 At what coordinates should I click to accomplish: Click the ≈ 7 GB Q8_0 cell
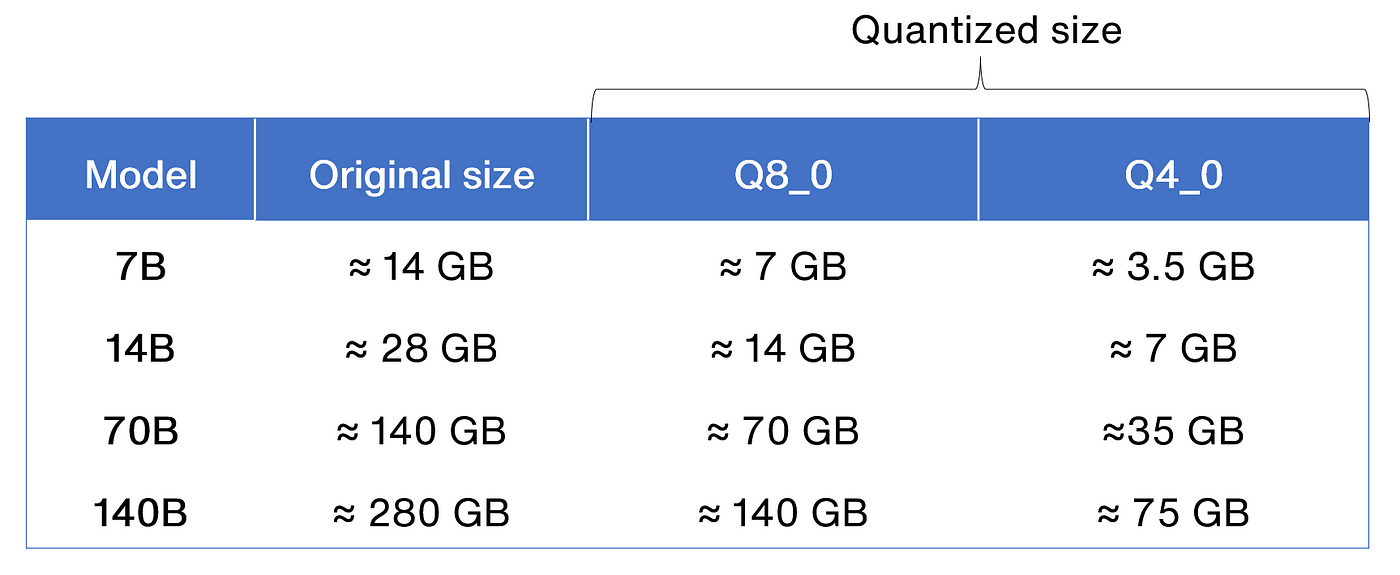pyautogui.click(x=783, y=268)
